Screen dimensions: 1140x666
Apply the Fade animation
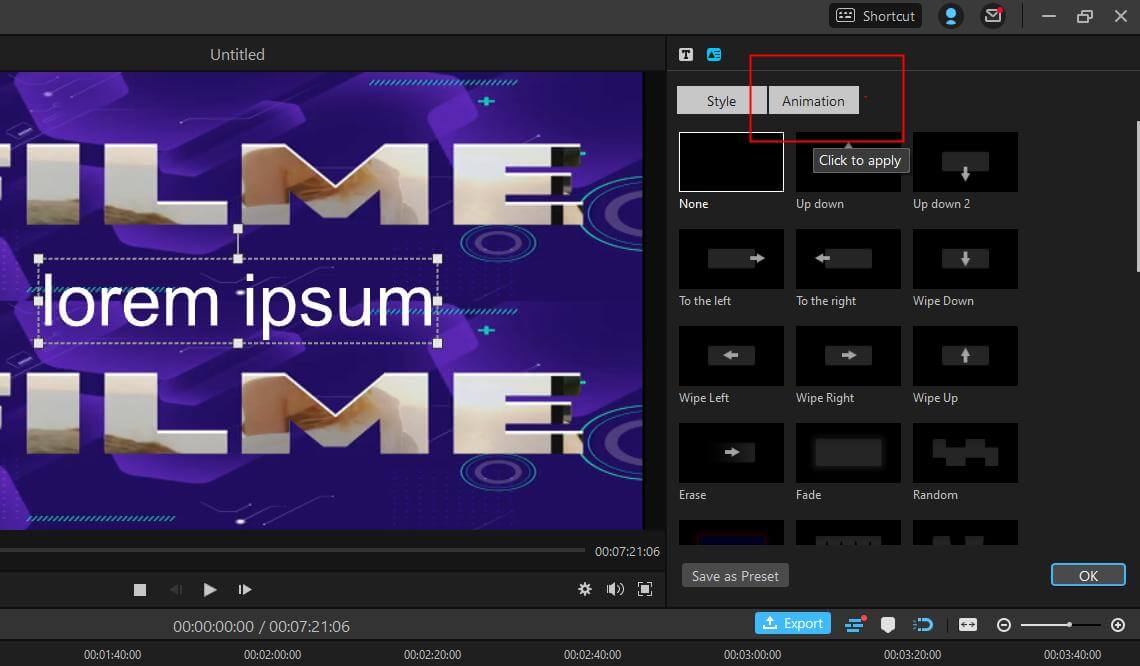[x=848, y=452]
